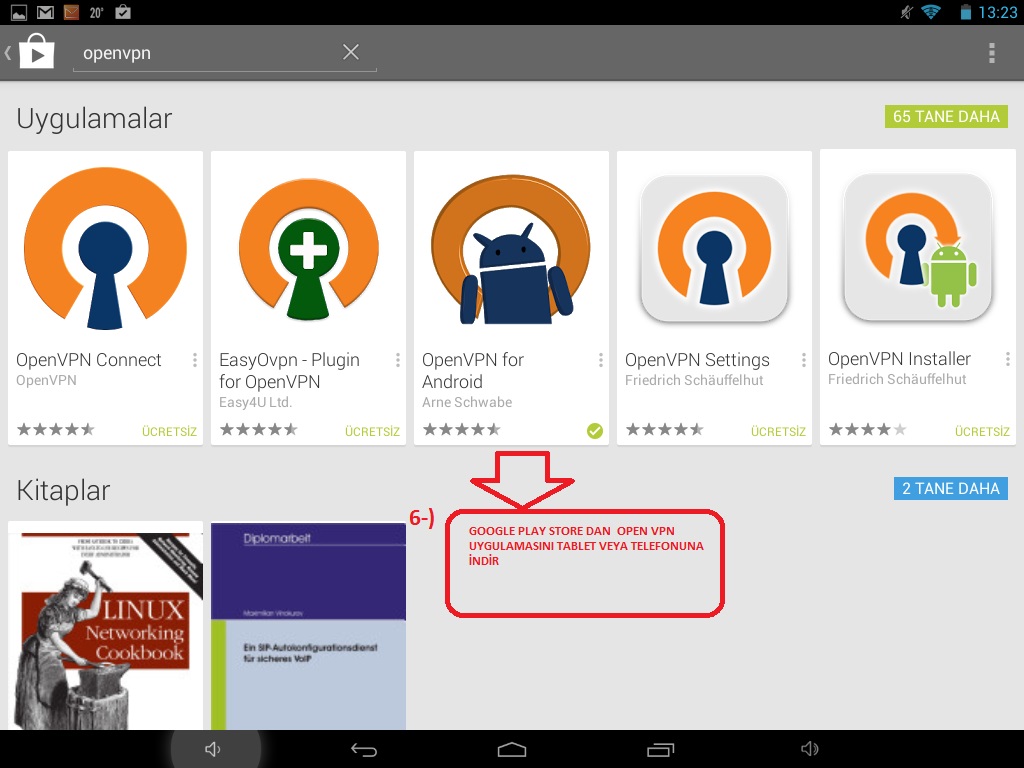The height and width of the screenshot is (768, 1024).
Task: Tap the star rating of OpenVPN Settings
Action: 665,430
